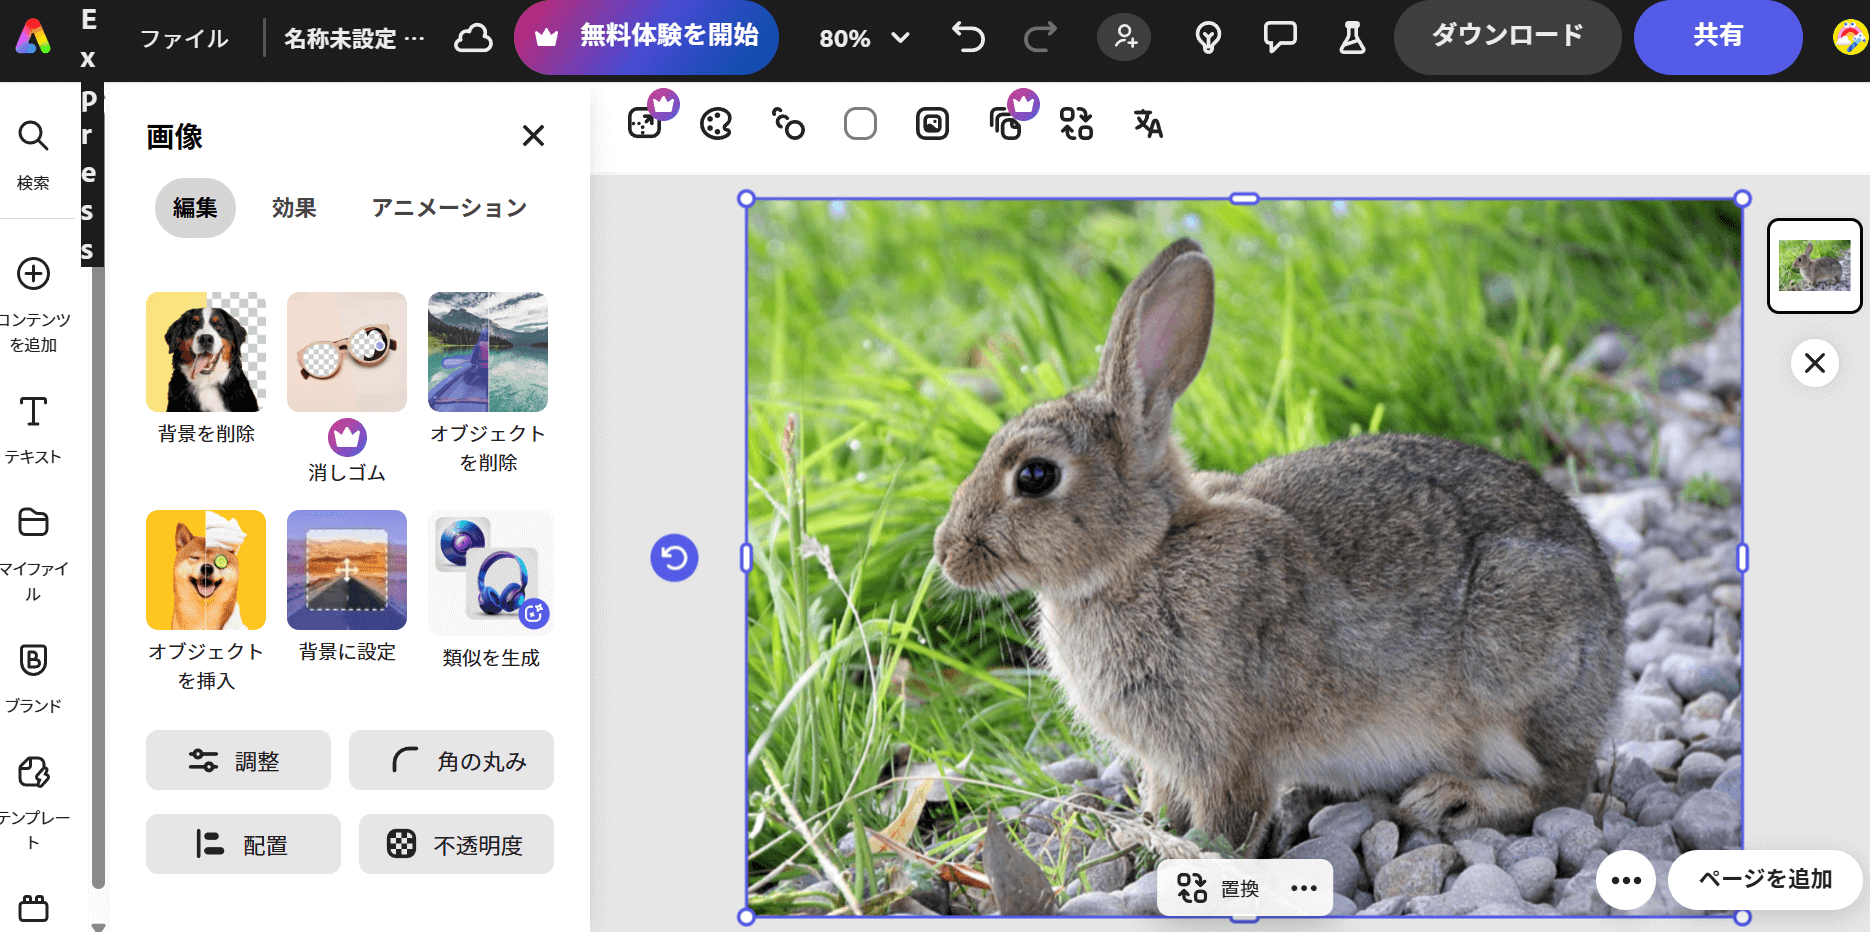This screenshot has height=932, width=1870.
Task: Open the color palette theme icon
Action: click(716, 124)
